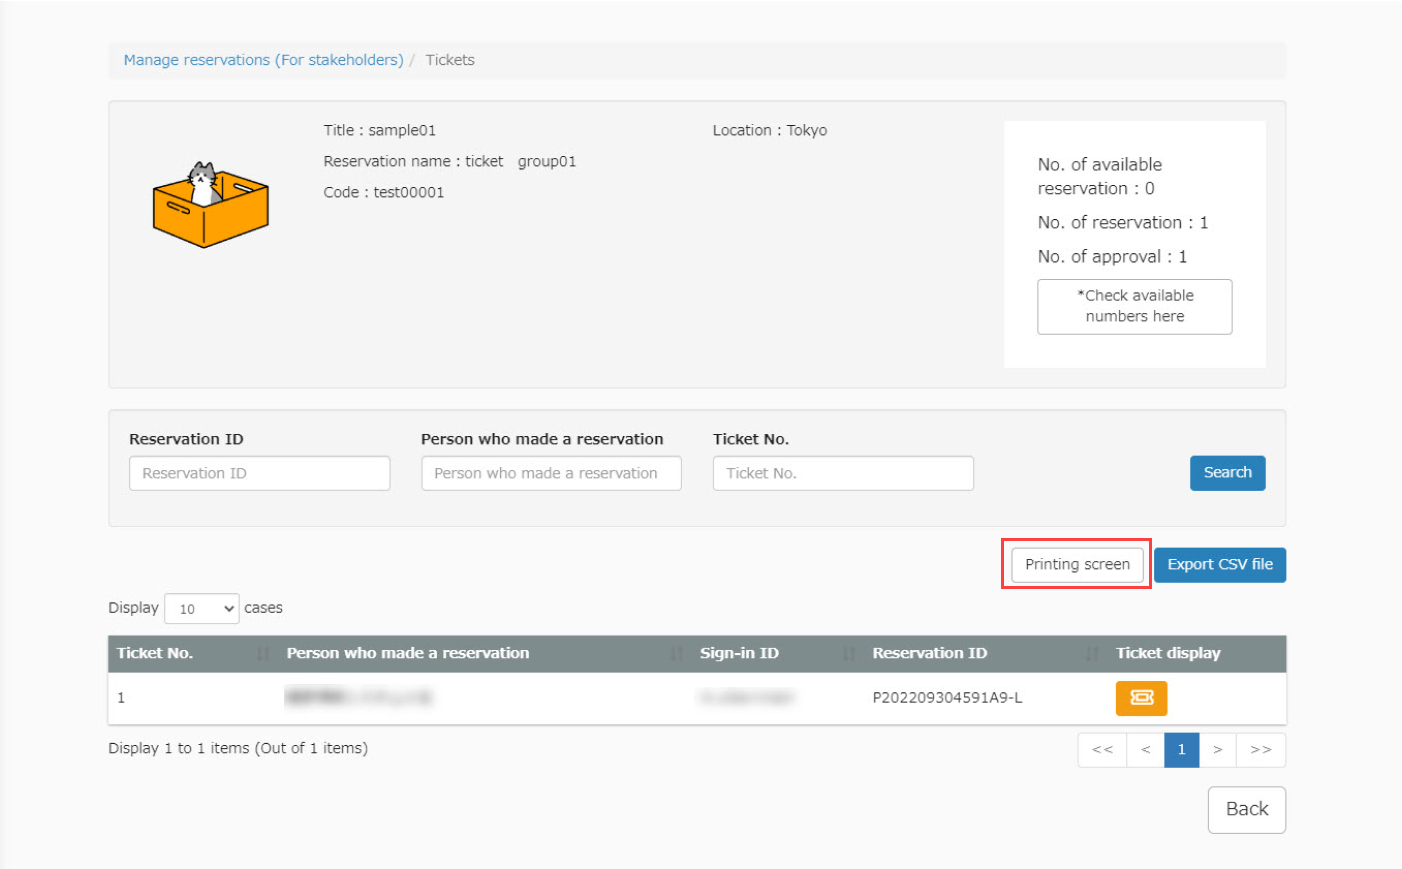Screen dimensions: 1402x869
Task: Open the orange ticket display icon
Action: [1141, 698]
